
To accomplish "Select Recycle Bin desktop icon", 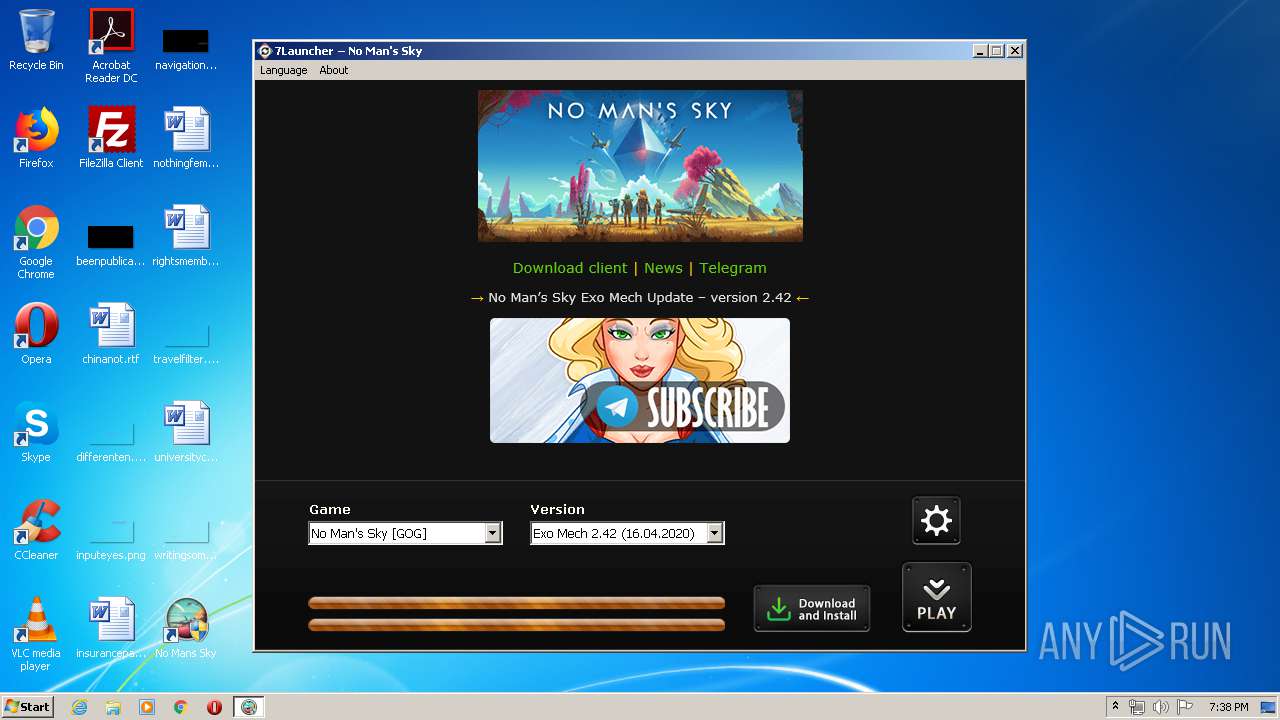I will click(36, 40).
